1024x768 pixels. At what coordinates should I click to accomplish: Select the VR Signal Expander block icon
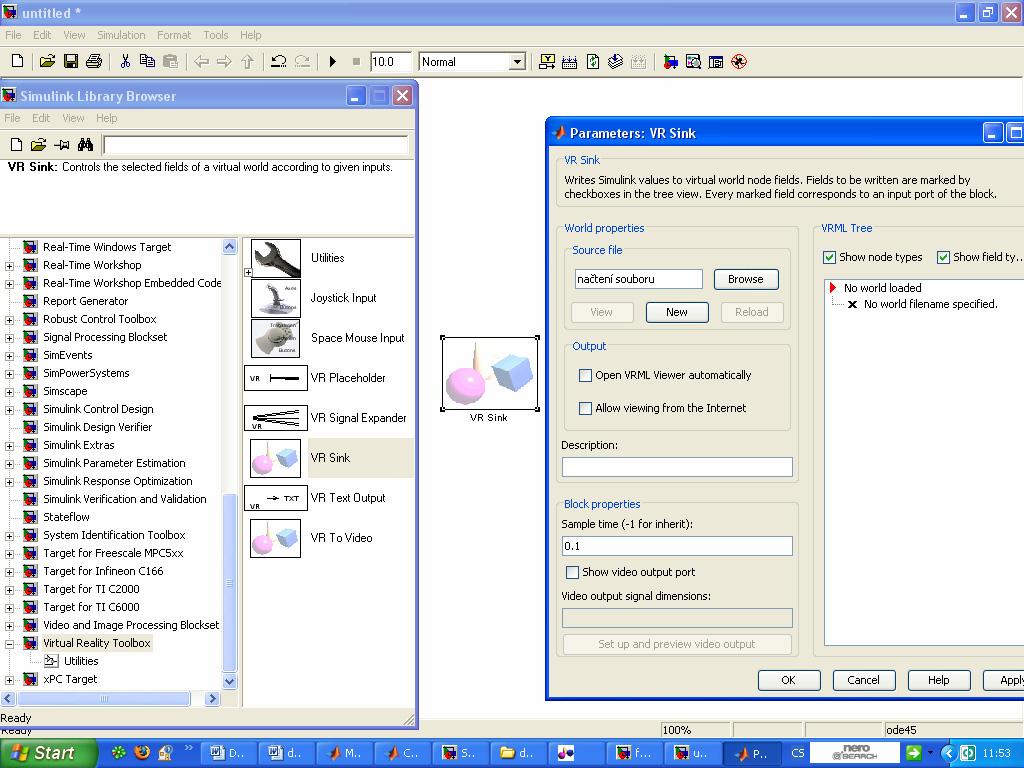click(276, 418)
